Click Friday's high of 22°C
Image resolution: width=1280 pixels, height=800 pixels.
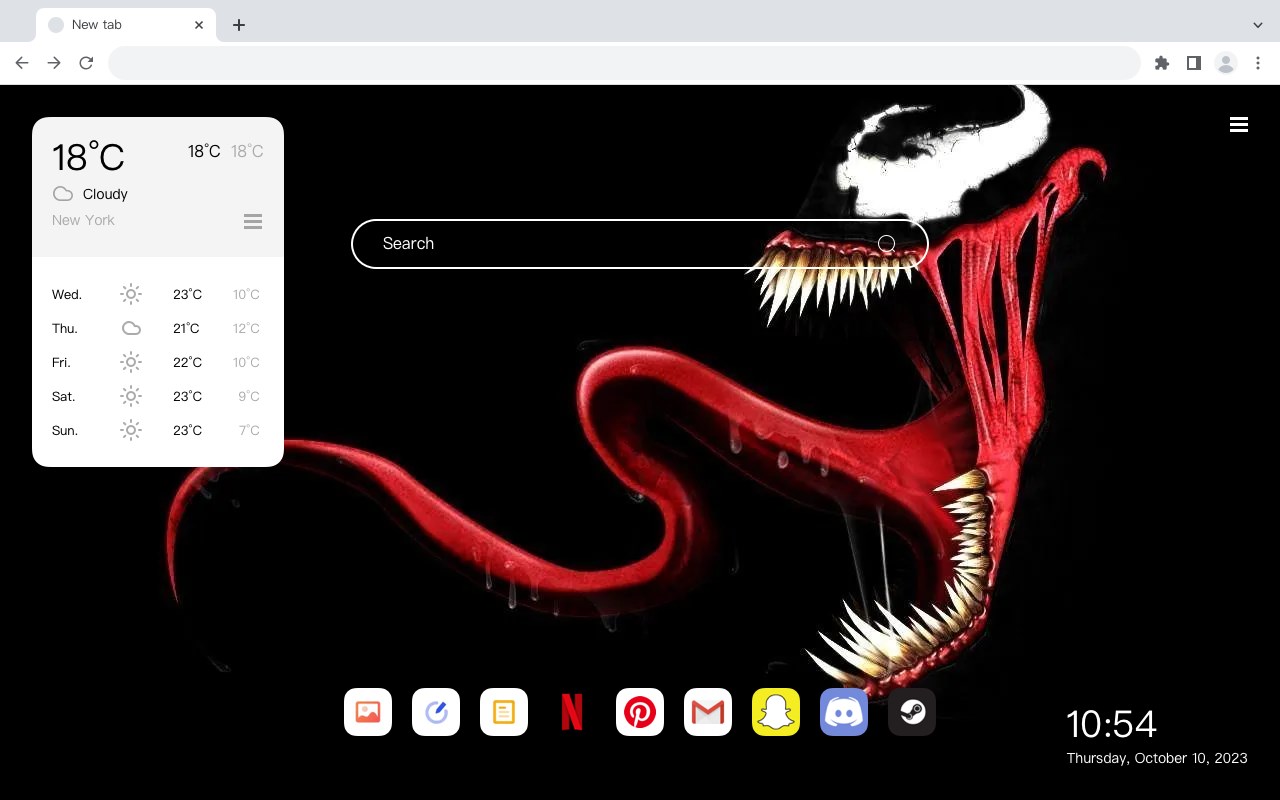click(x=188, y=362)
